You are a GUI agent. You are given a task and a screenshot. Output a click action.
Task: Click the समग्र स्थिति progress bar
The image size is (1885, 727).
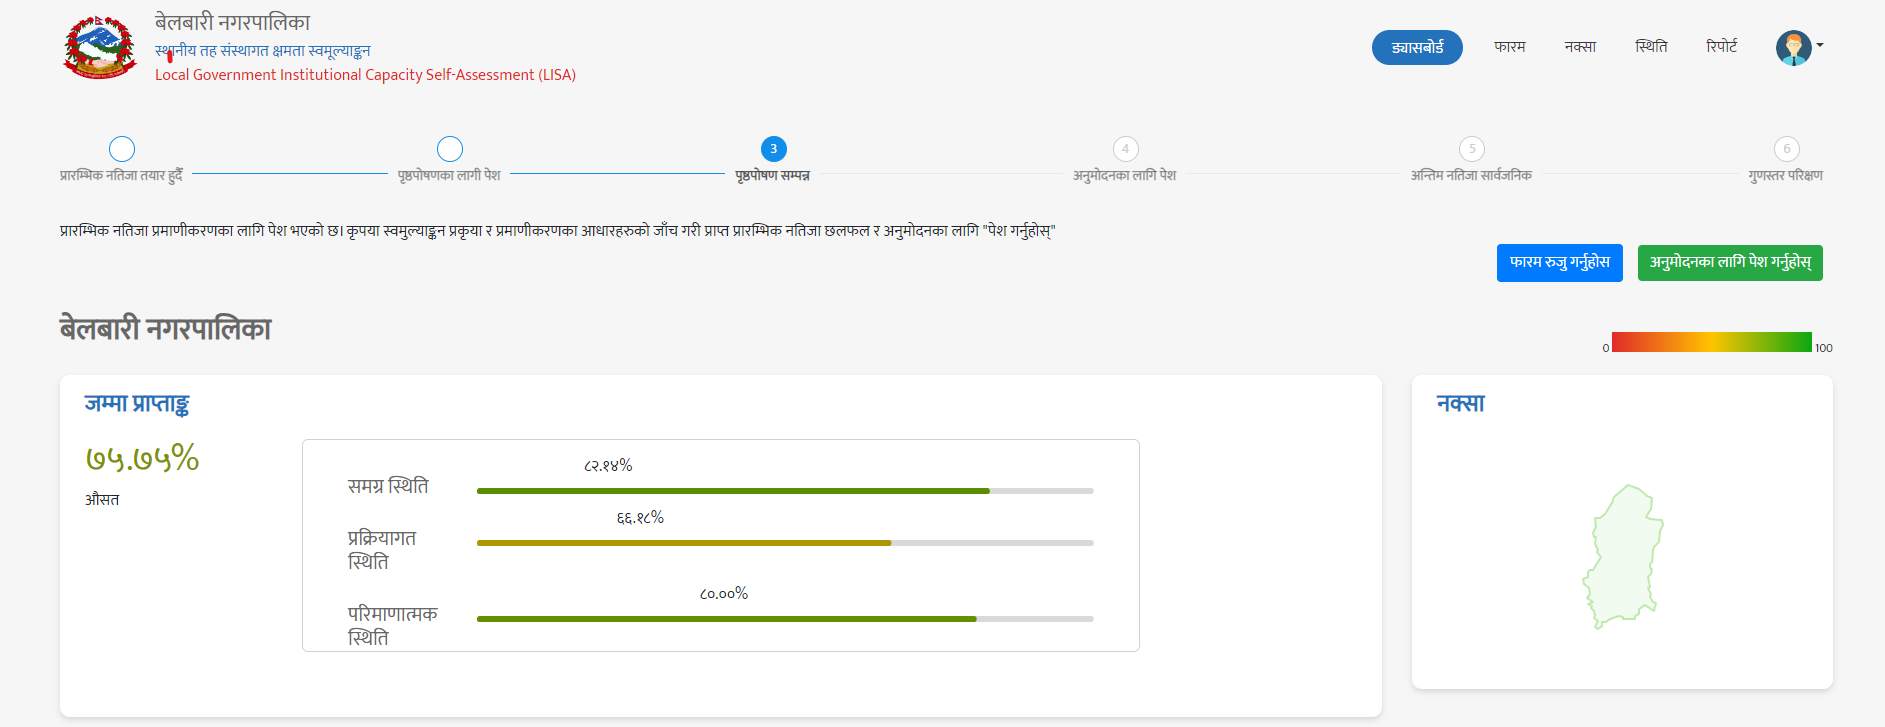785,491
